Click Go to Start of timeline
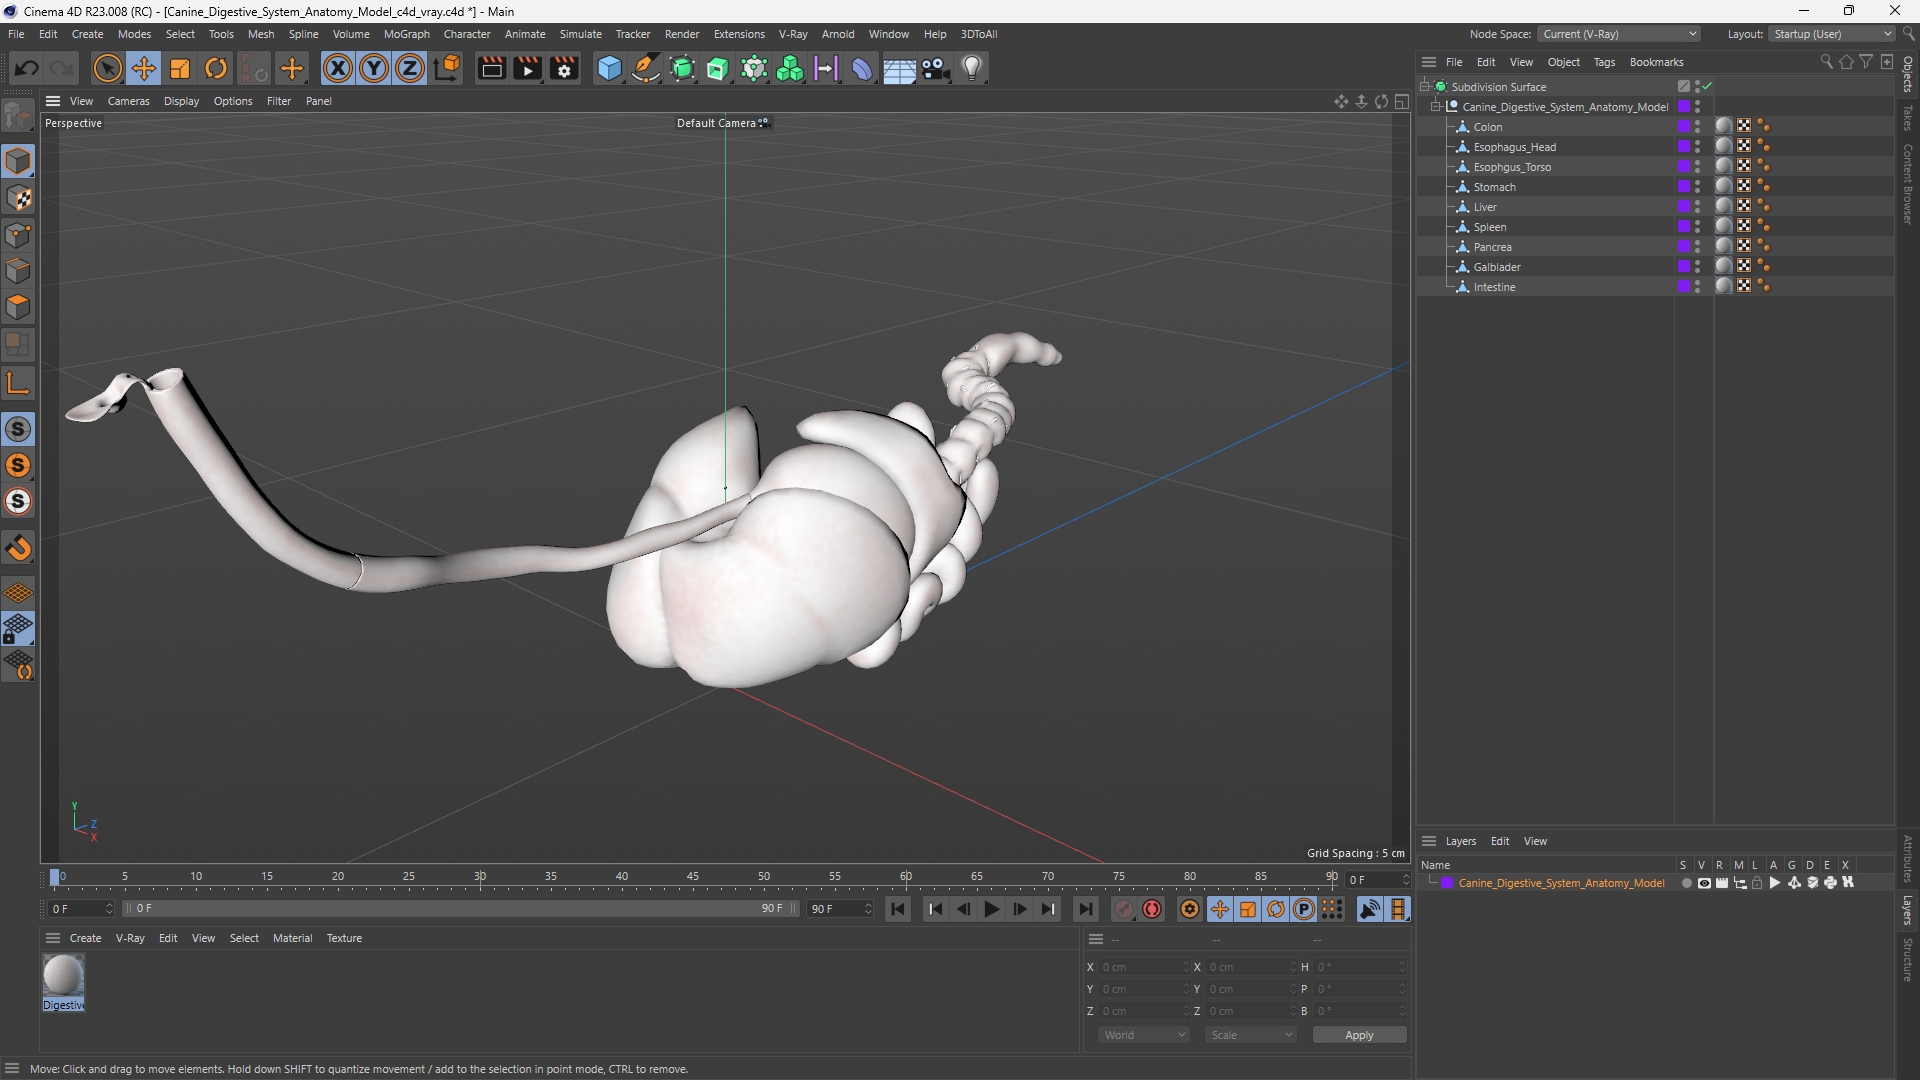The width and height of the screenshot is (1920, 1080). tap(898, 909)
